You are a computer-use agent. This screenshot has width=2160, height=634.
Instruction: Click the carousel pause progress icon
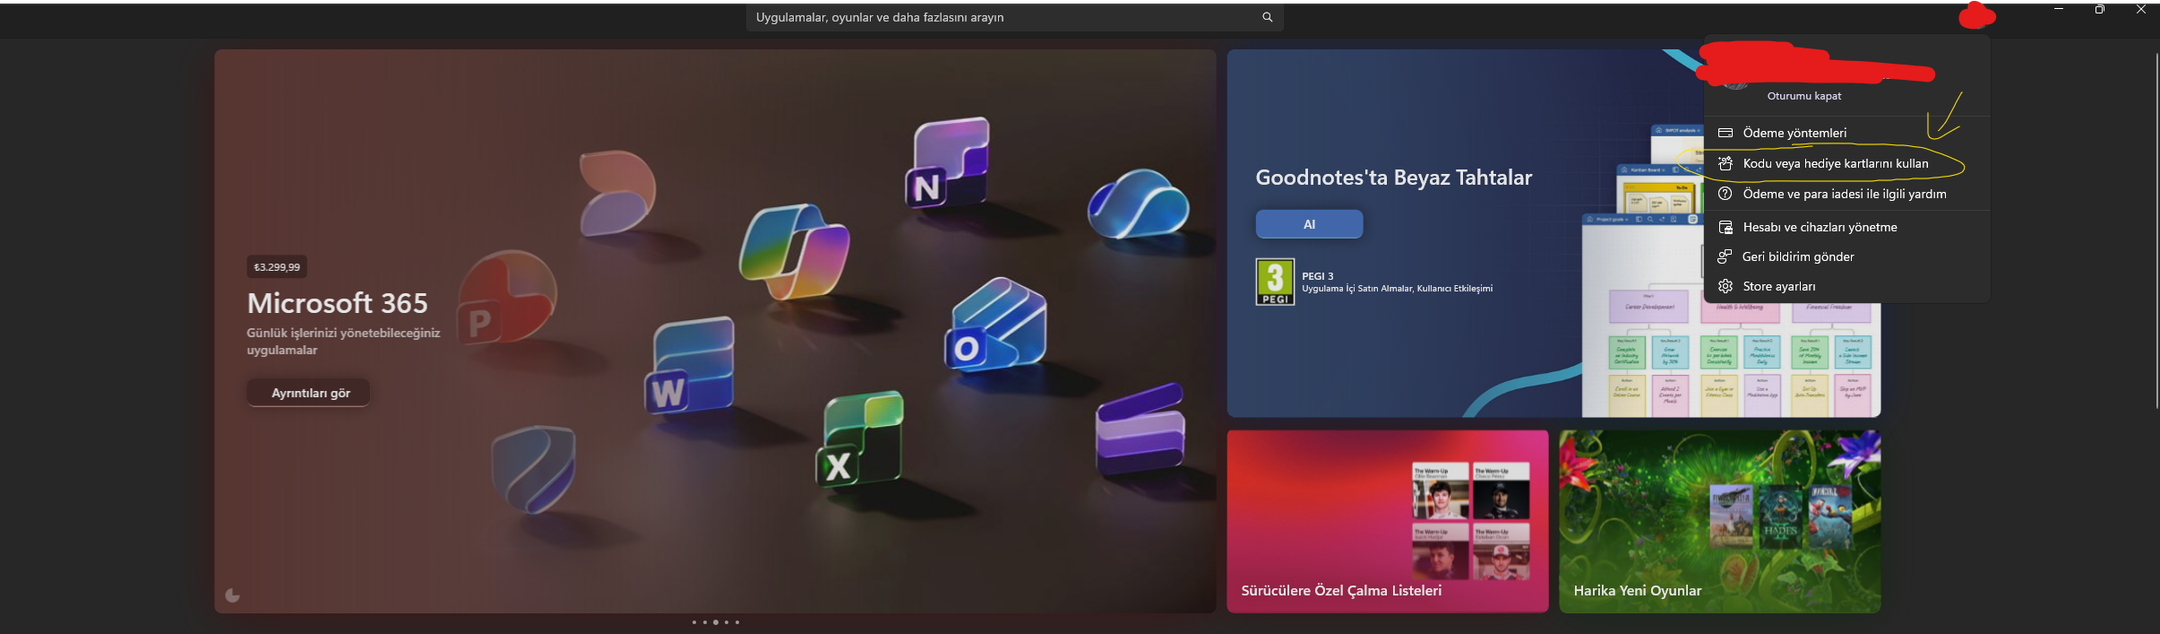click(x=232, y=595)
